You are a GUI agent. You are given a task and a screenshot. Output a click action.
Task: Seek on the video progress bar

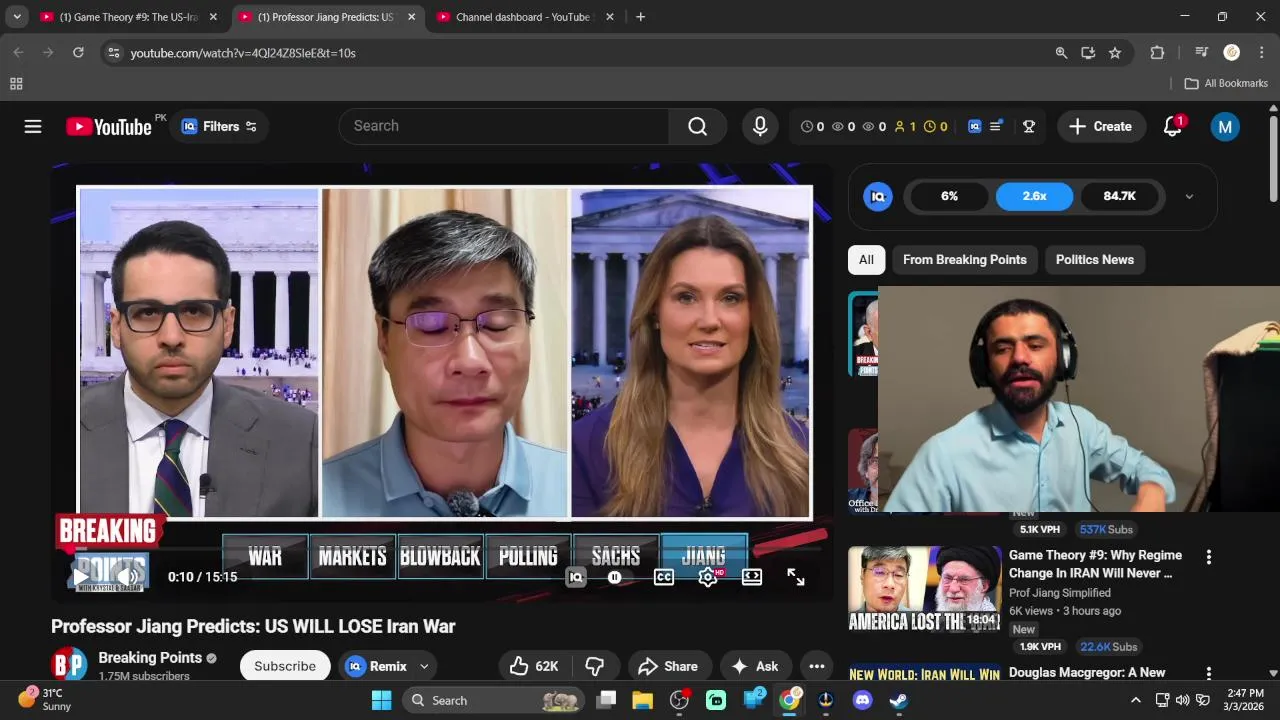[x=441, y=549]
